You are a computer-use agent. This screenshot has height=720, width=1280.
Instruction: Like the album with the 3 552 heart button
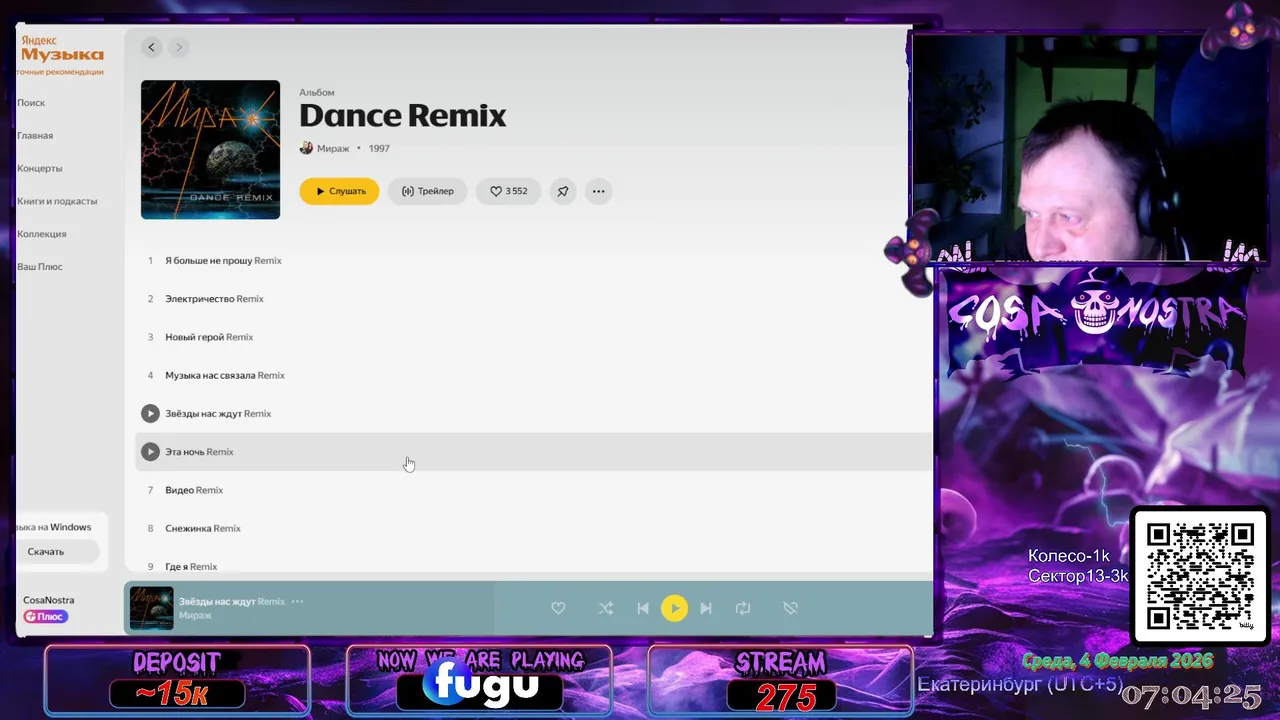508,191
